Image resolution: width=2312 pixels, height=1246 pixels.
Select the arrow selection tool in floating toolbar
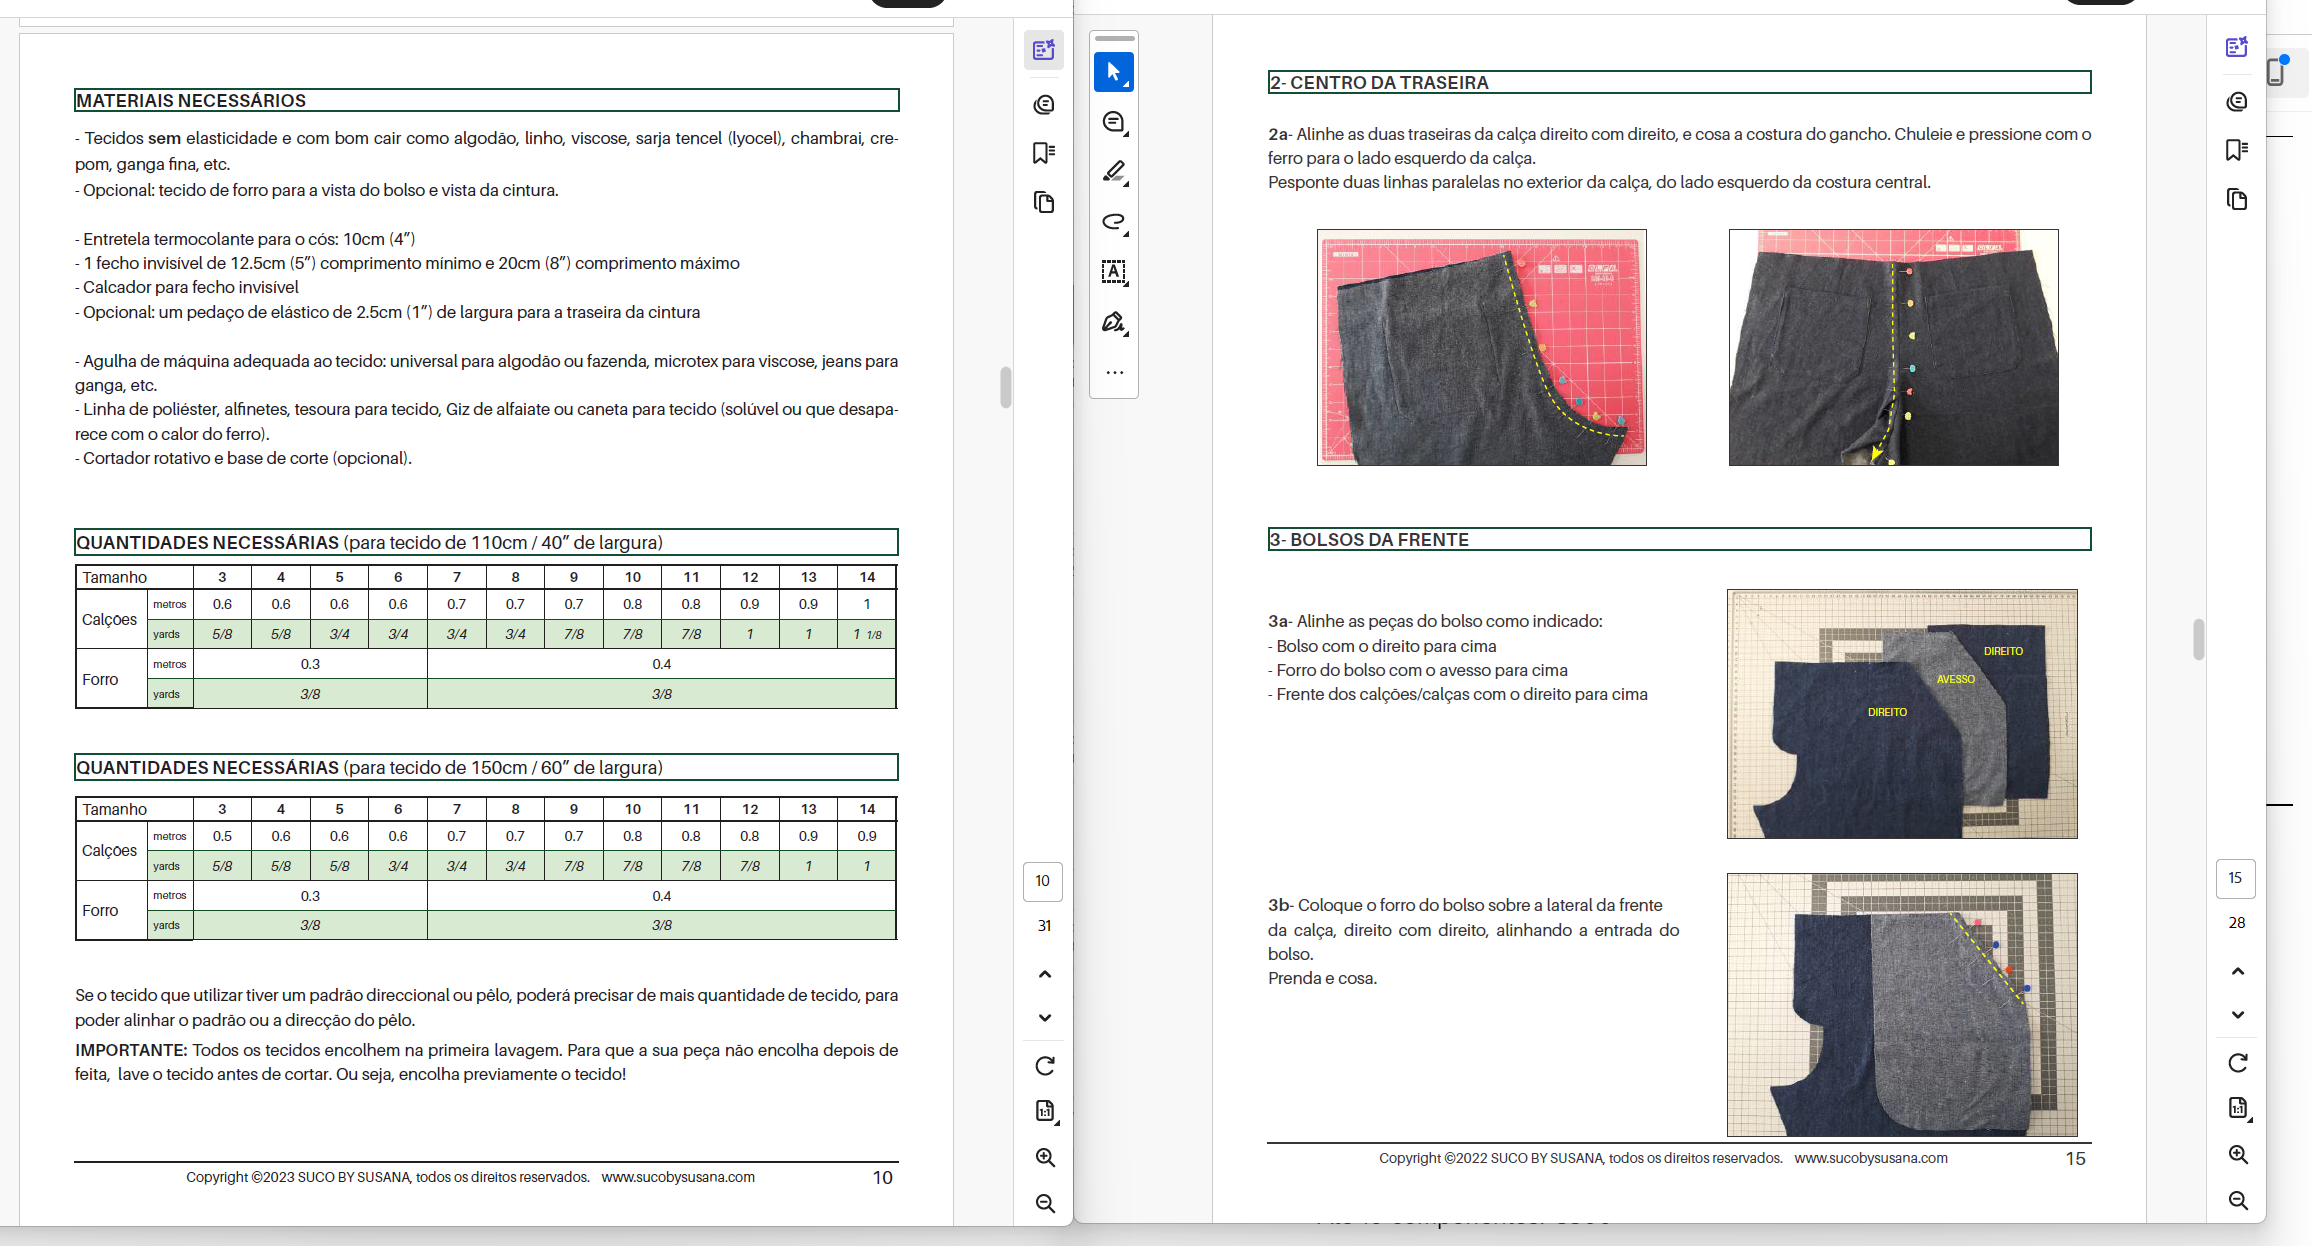pyautogui.click(x=1113, y=72)
